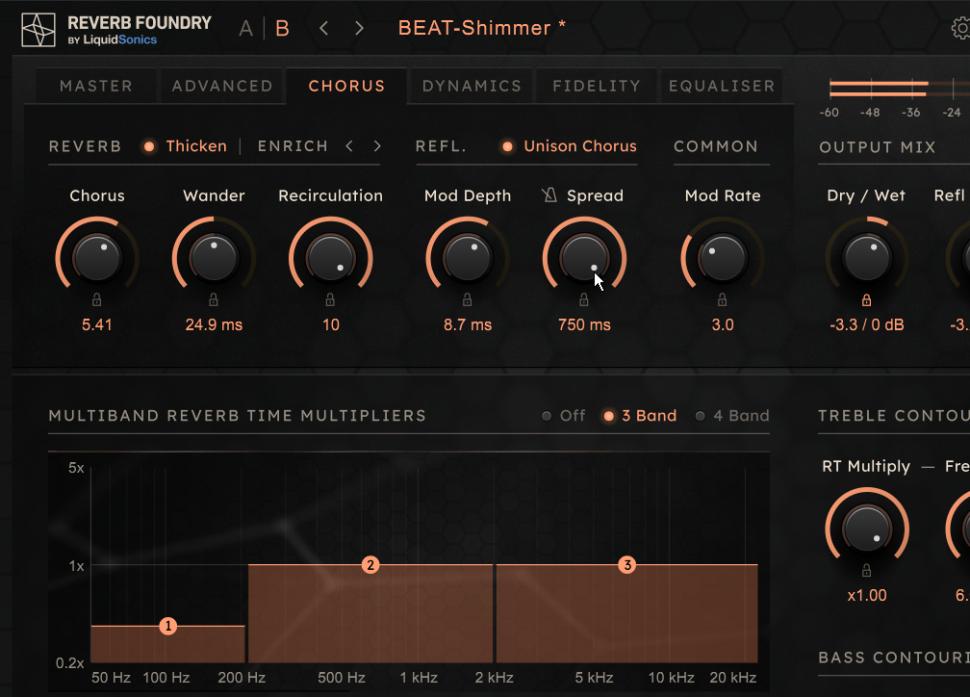Screen dimensions: 970x697
Task: Click the lock icon under Chorus knob
Action: [x=97, y=299]
